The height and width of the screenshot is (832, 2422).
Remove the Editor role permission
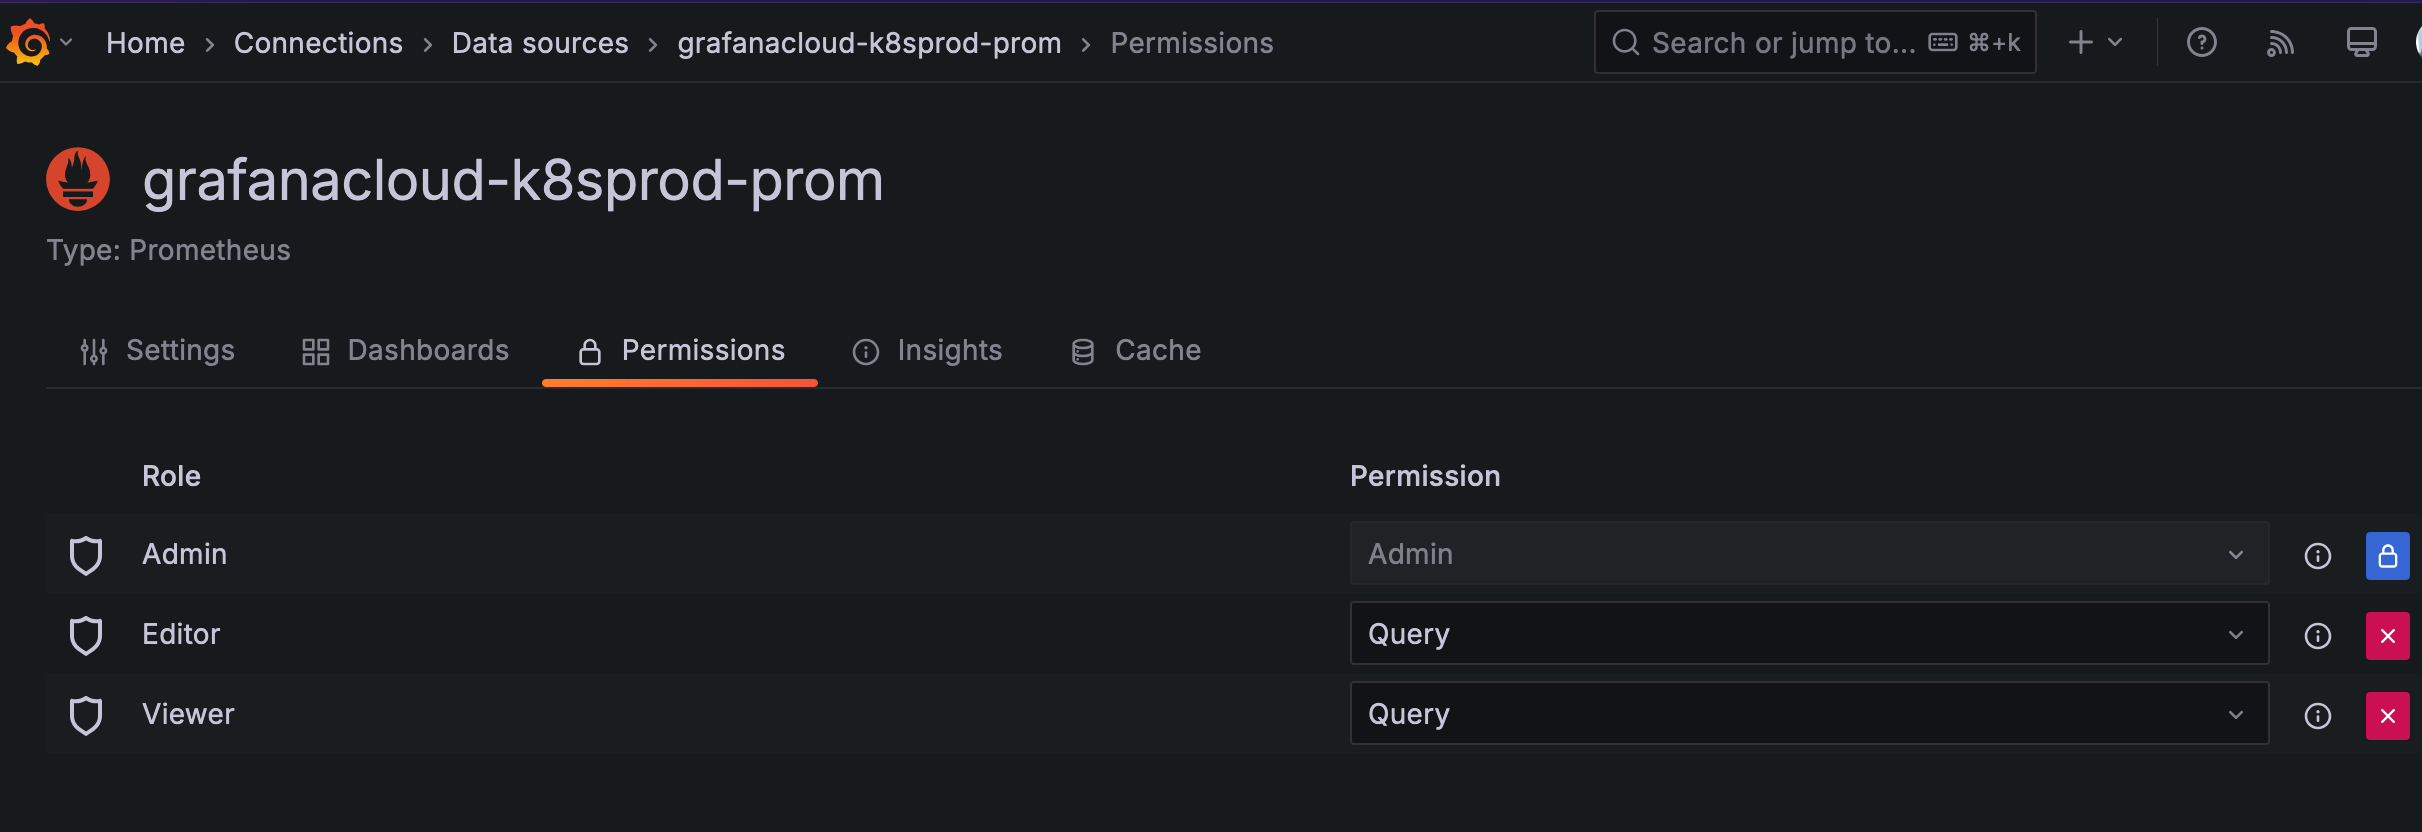click(x=2387, y=636)
